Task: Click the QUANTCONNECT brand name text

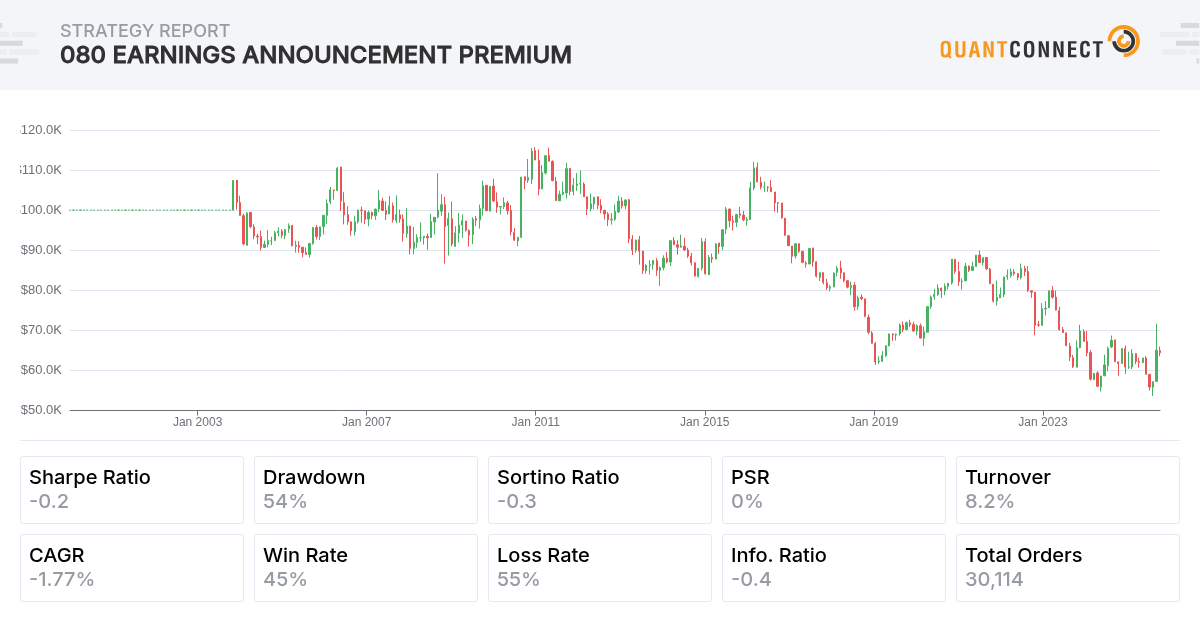Action: (x=1022, y=48)
